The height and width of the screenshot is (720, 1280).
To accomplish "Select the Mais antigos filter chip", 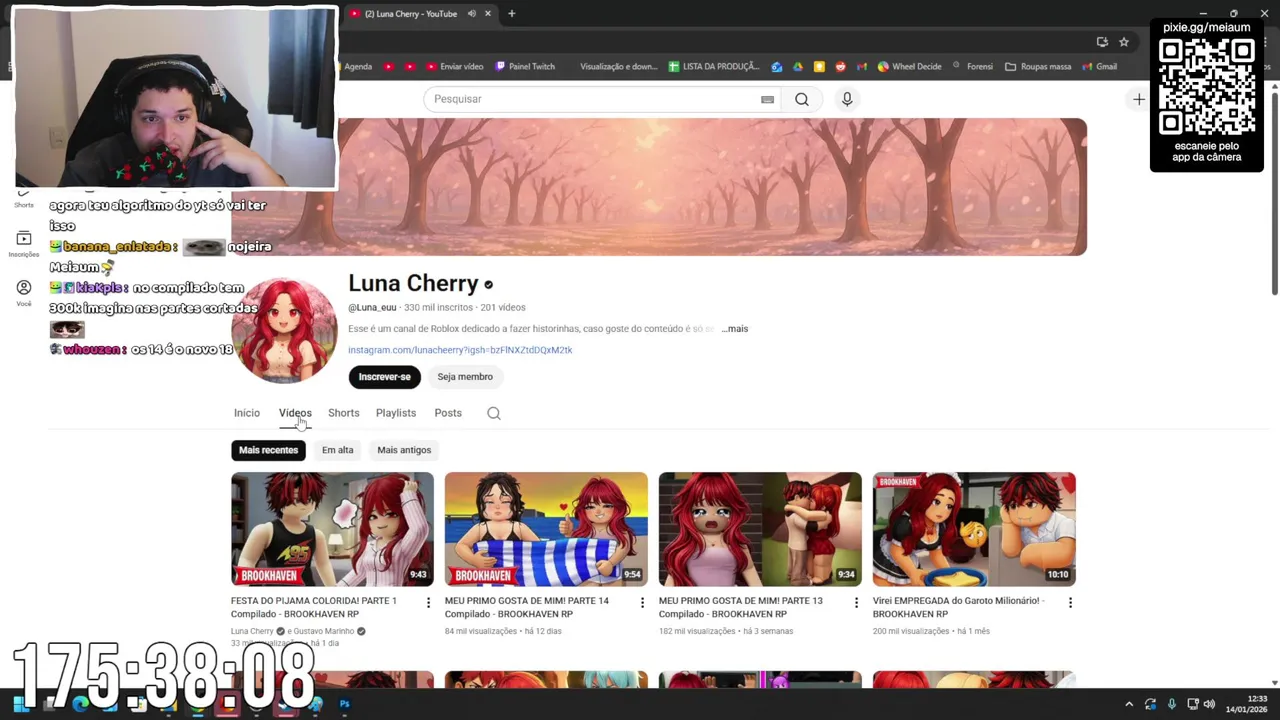I will [x=404, y=450].
